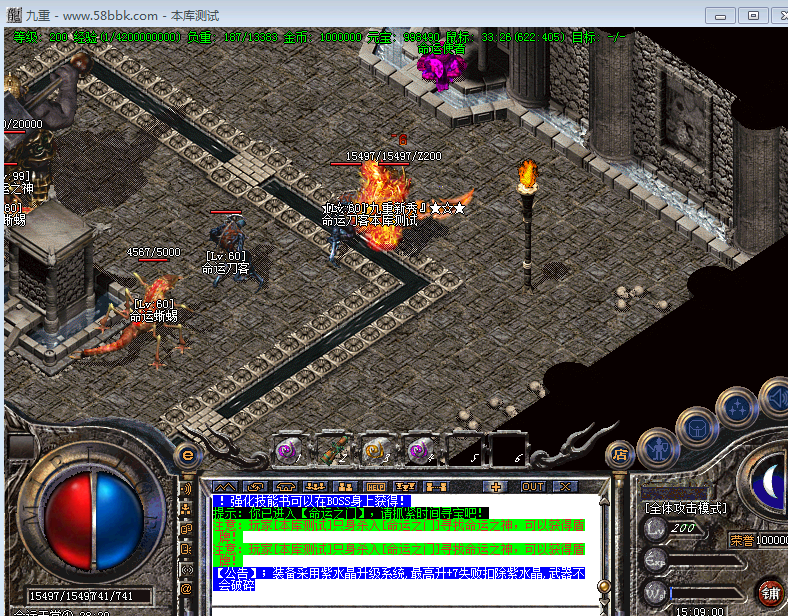This screenshot has height=616, width=788.
Task: Click the 金币 1000000 status text
Action: 323,37
